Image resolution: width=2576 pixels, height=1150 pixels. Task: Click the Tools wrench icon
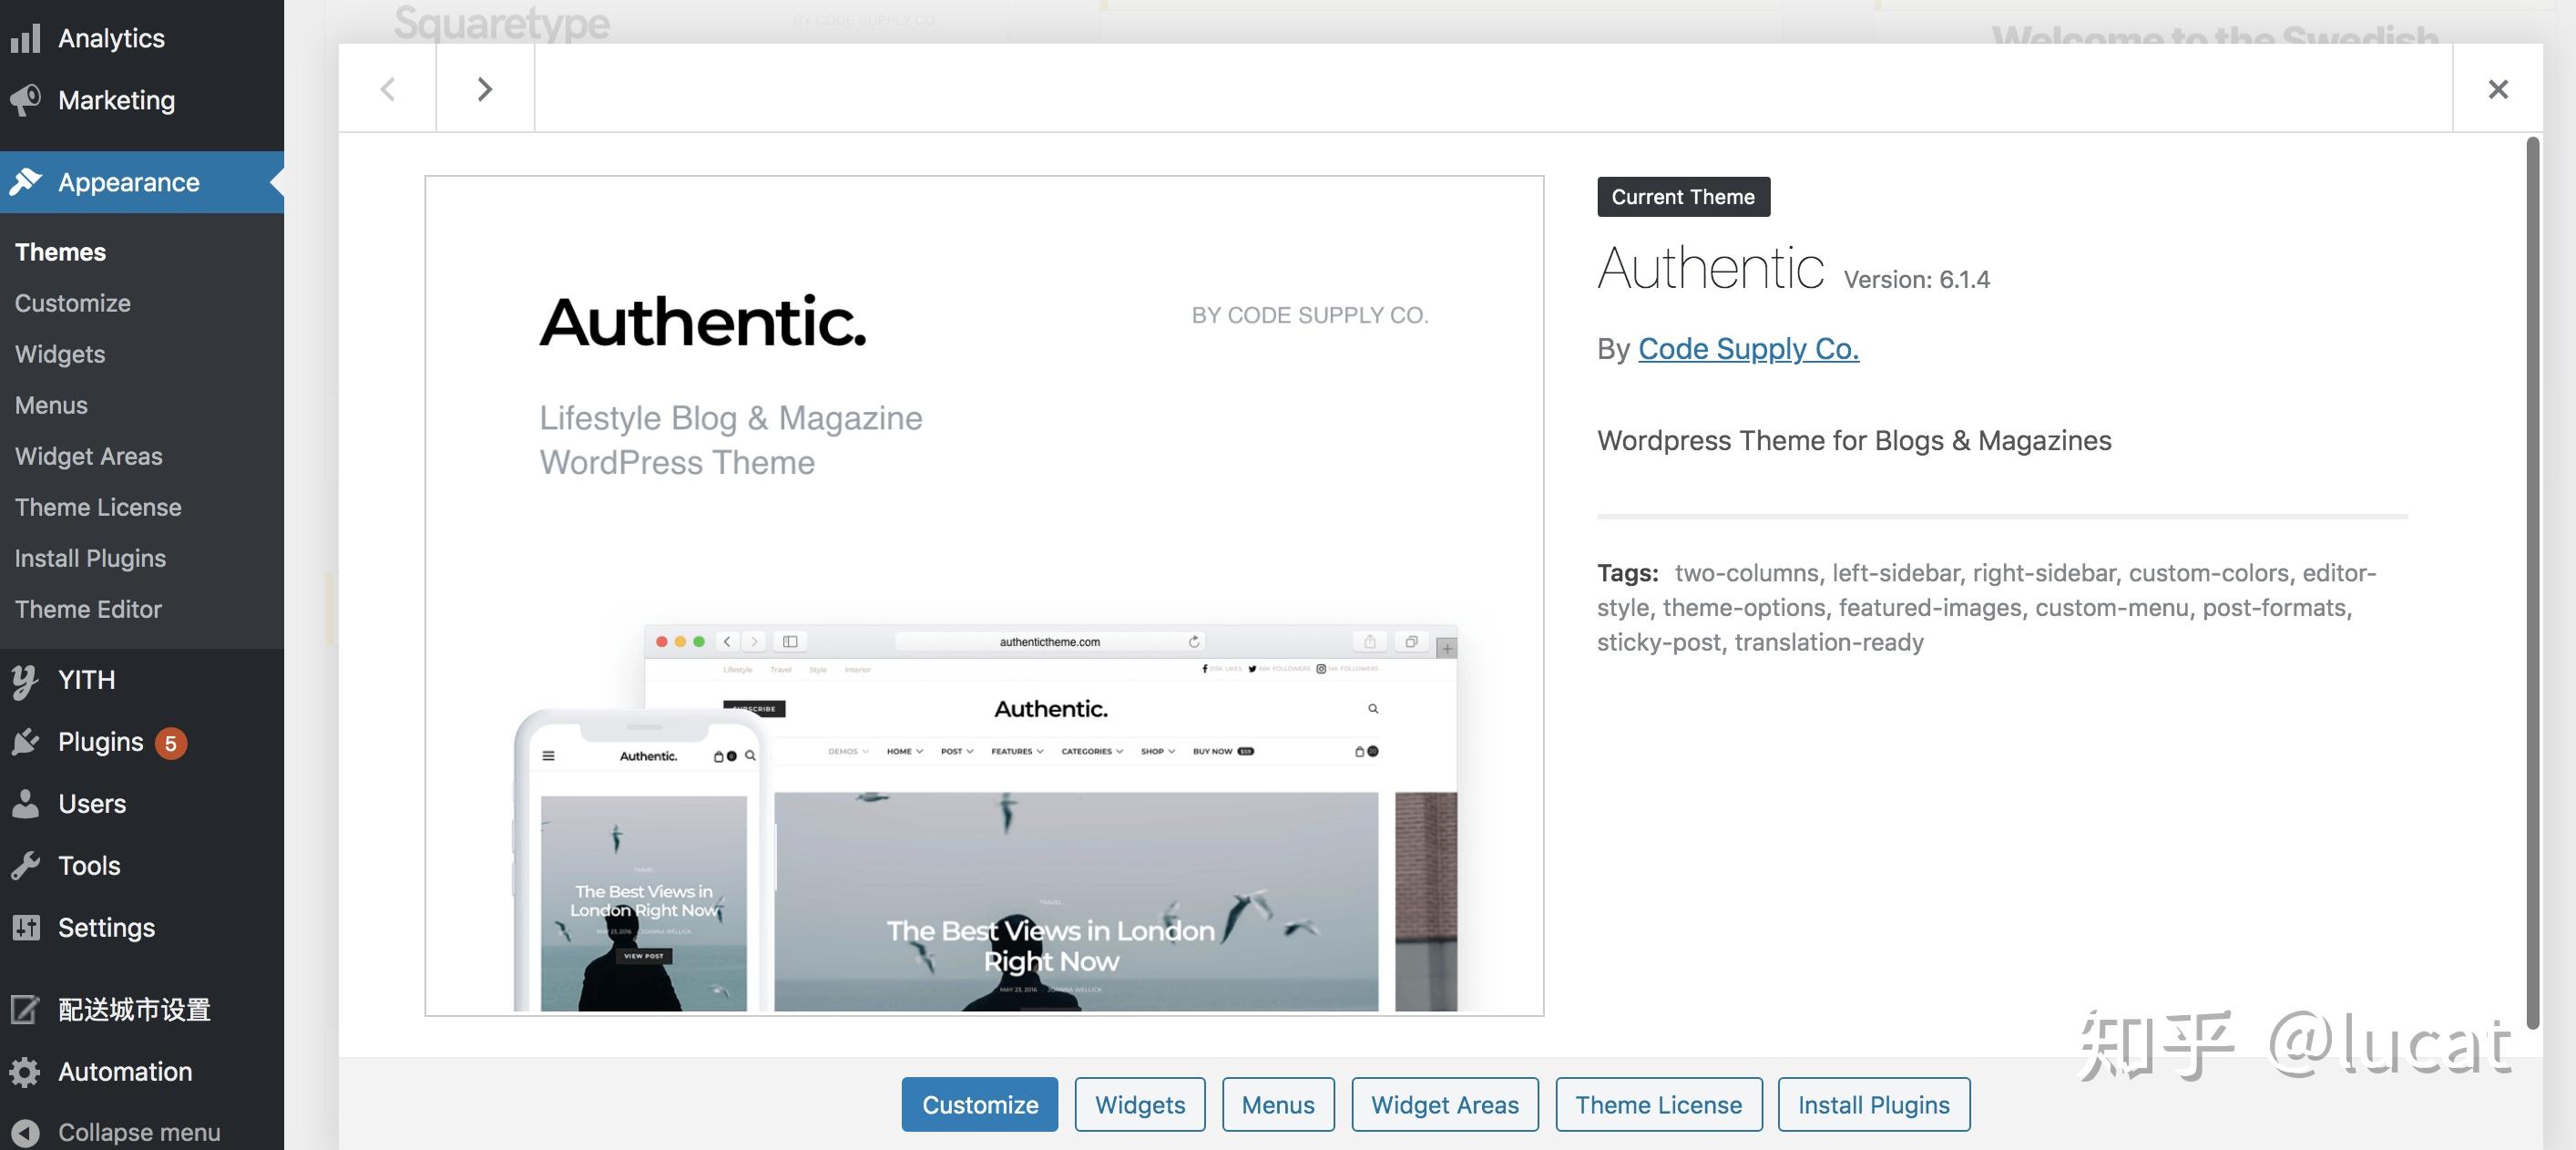[25, 866]
